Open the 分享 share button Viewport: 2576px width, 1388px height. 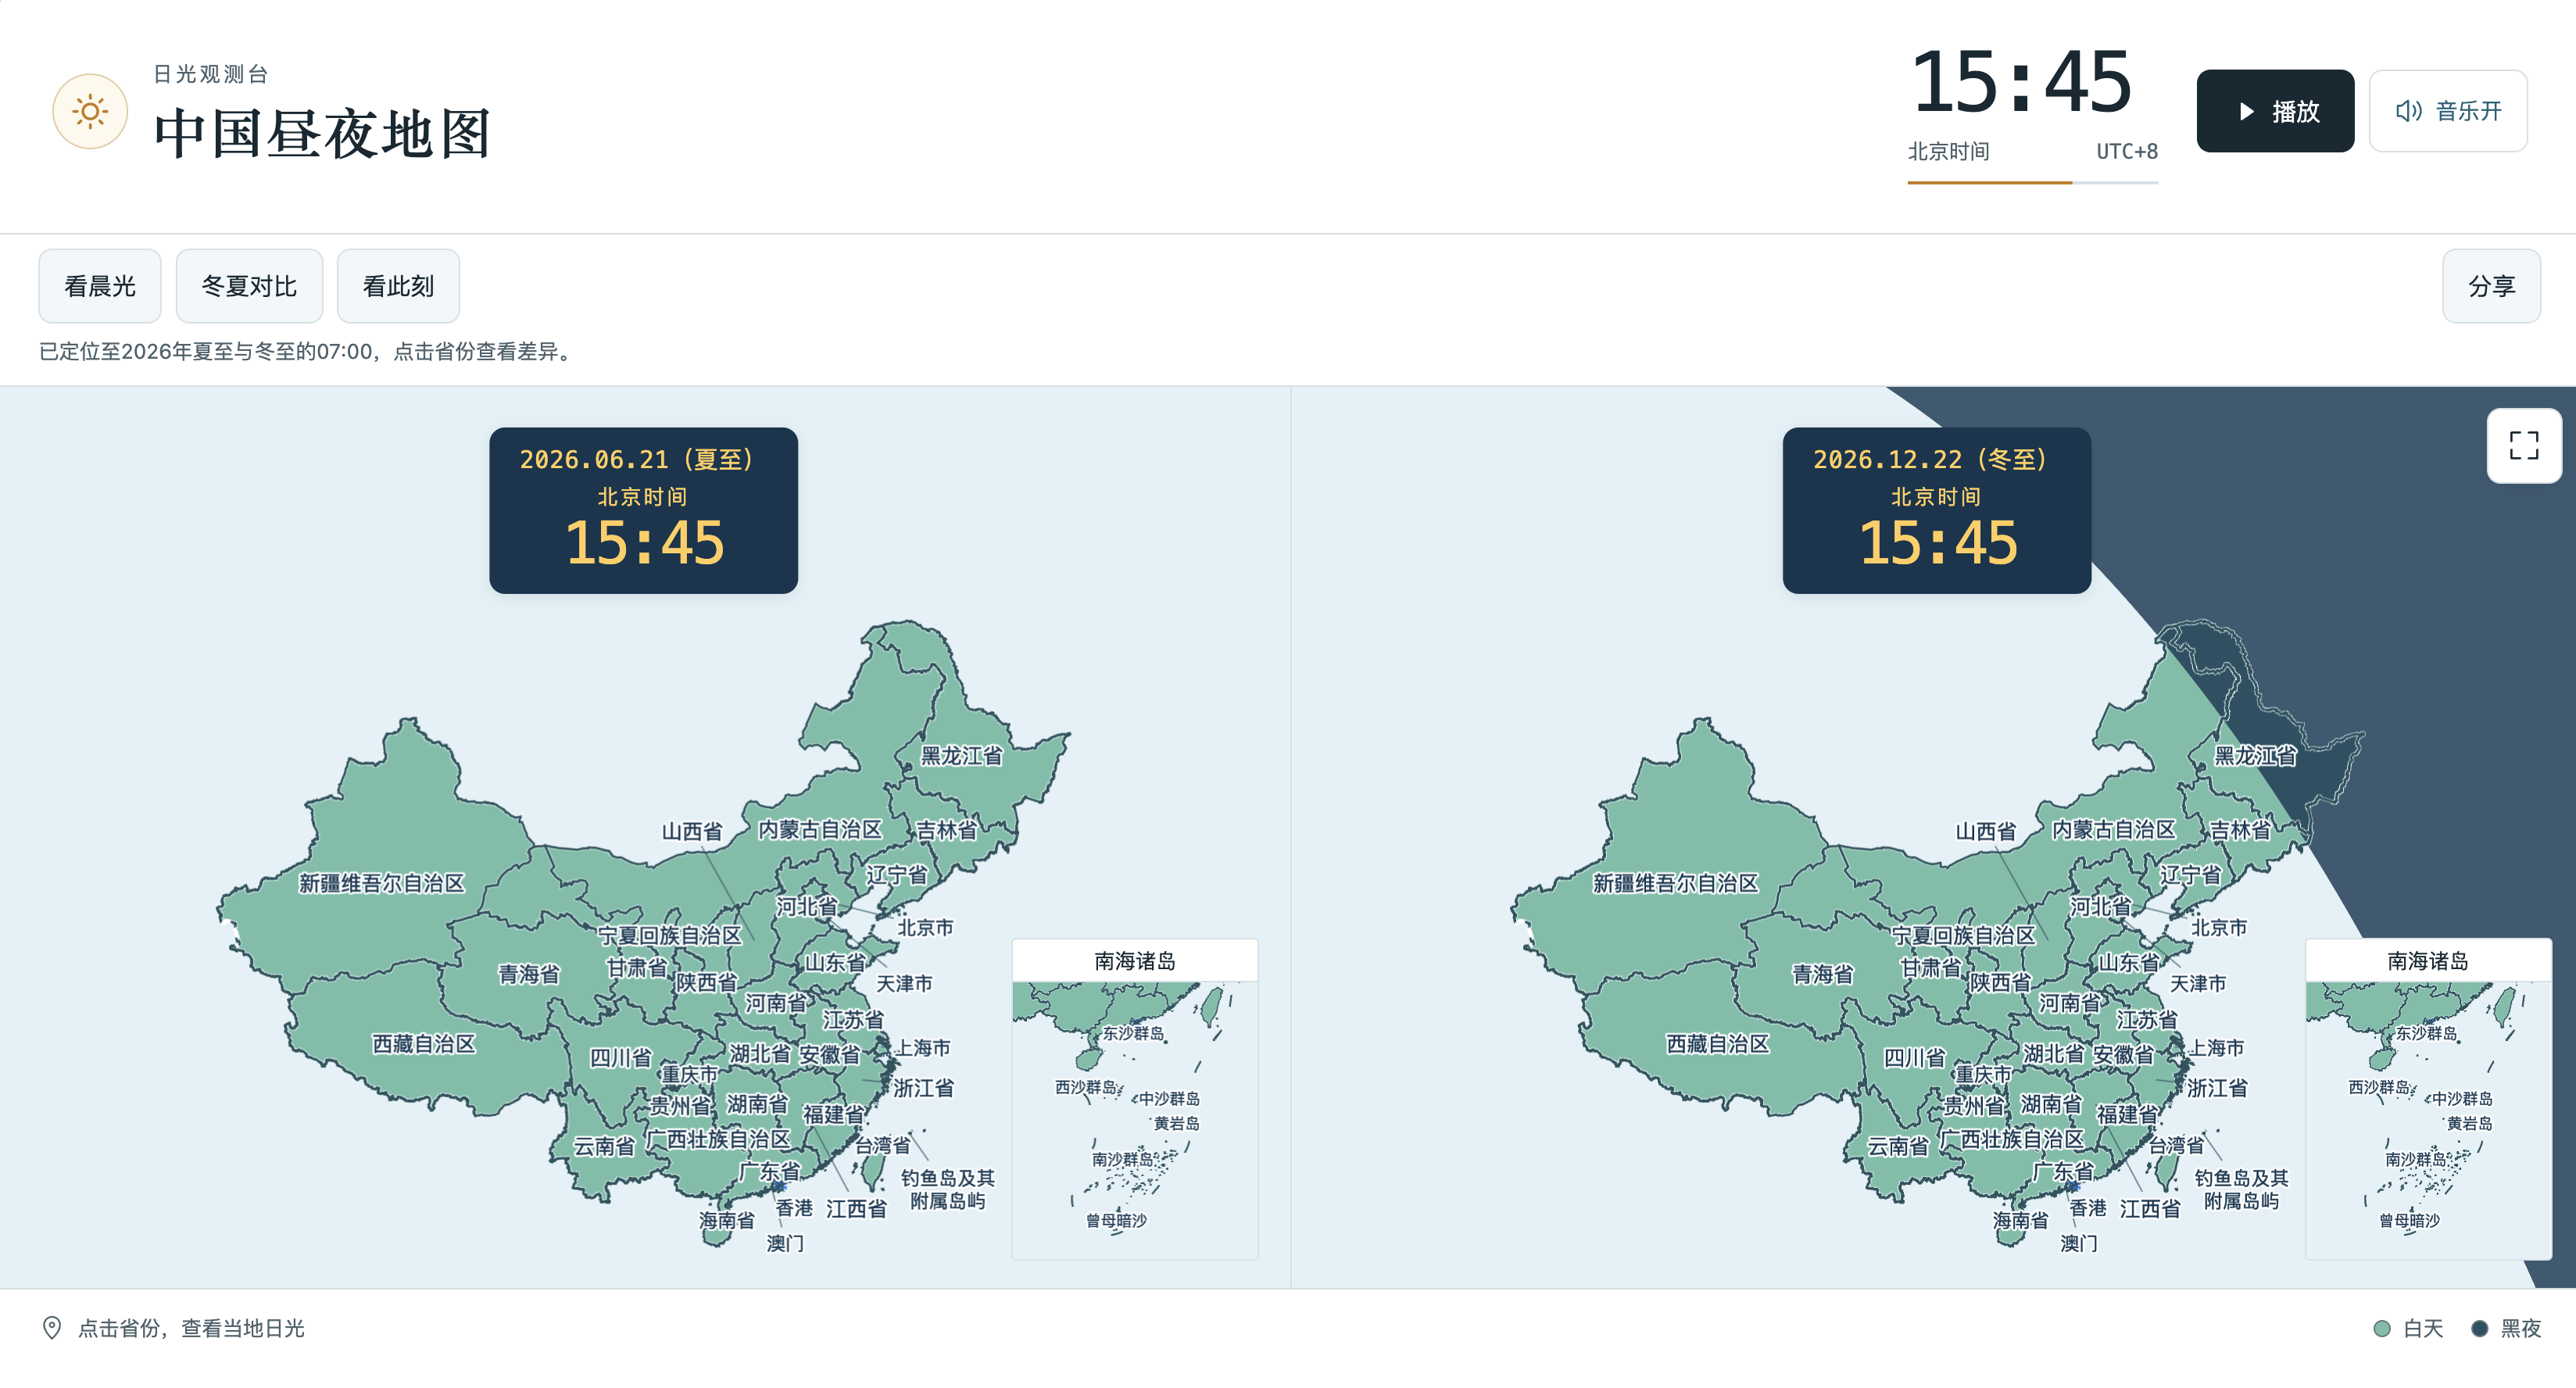click(x=2491, y=286)
